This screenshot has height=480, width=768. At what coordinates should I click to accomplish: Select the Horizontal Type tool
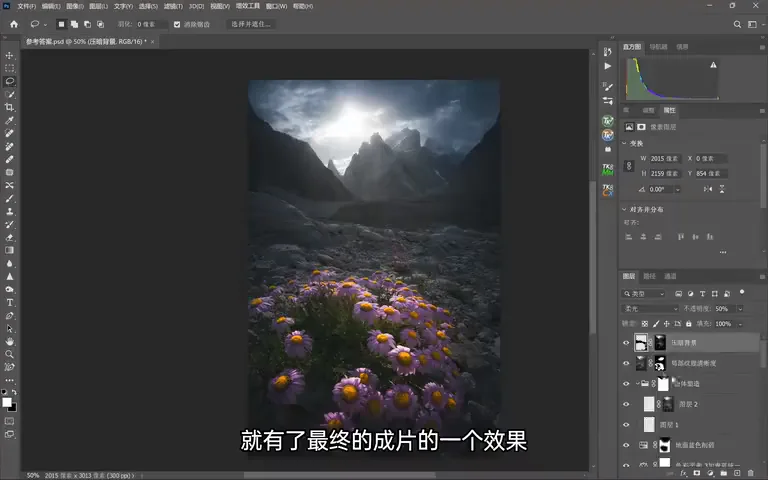coord(9,303)
